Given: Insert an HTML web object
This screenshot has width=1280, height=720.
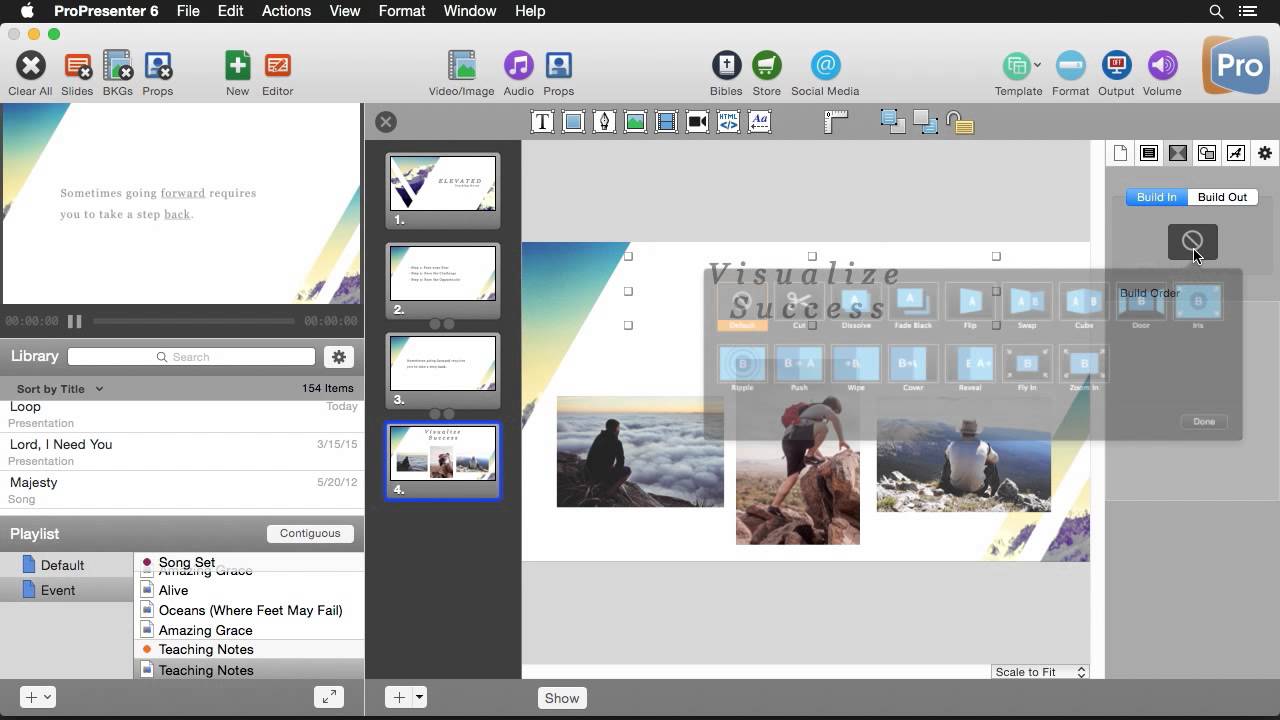Looking at the screenshot, I should point(728,122).
